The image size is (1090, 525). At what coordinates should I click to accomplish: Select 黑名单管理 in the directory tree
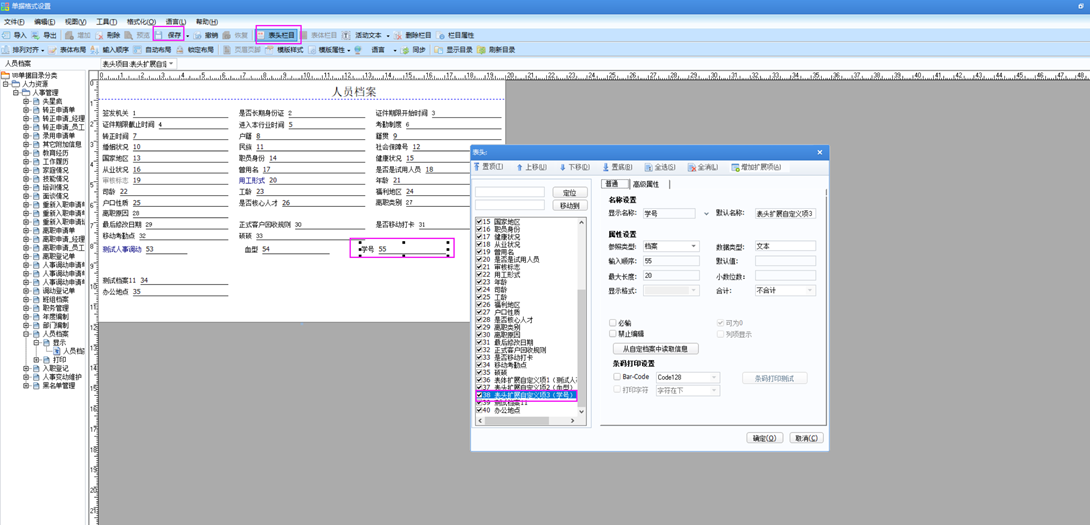coord(60,385)
